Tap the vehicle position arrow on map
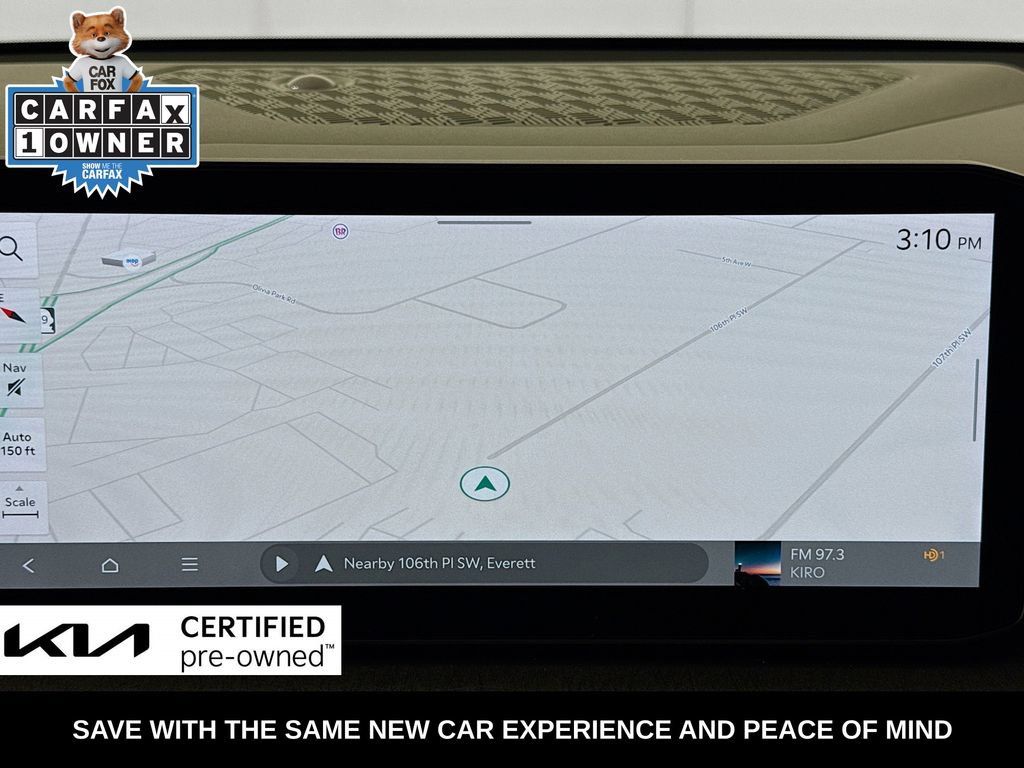 coord(485,484)
